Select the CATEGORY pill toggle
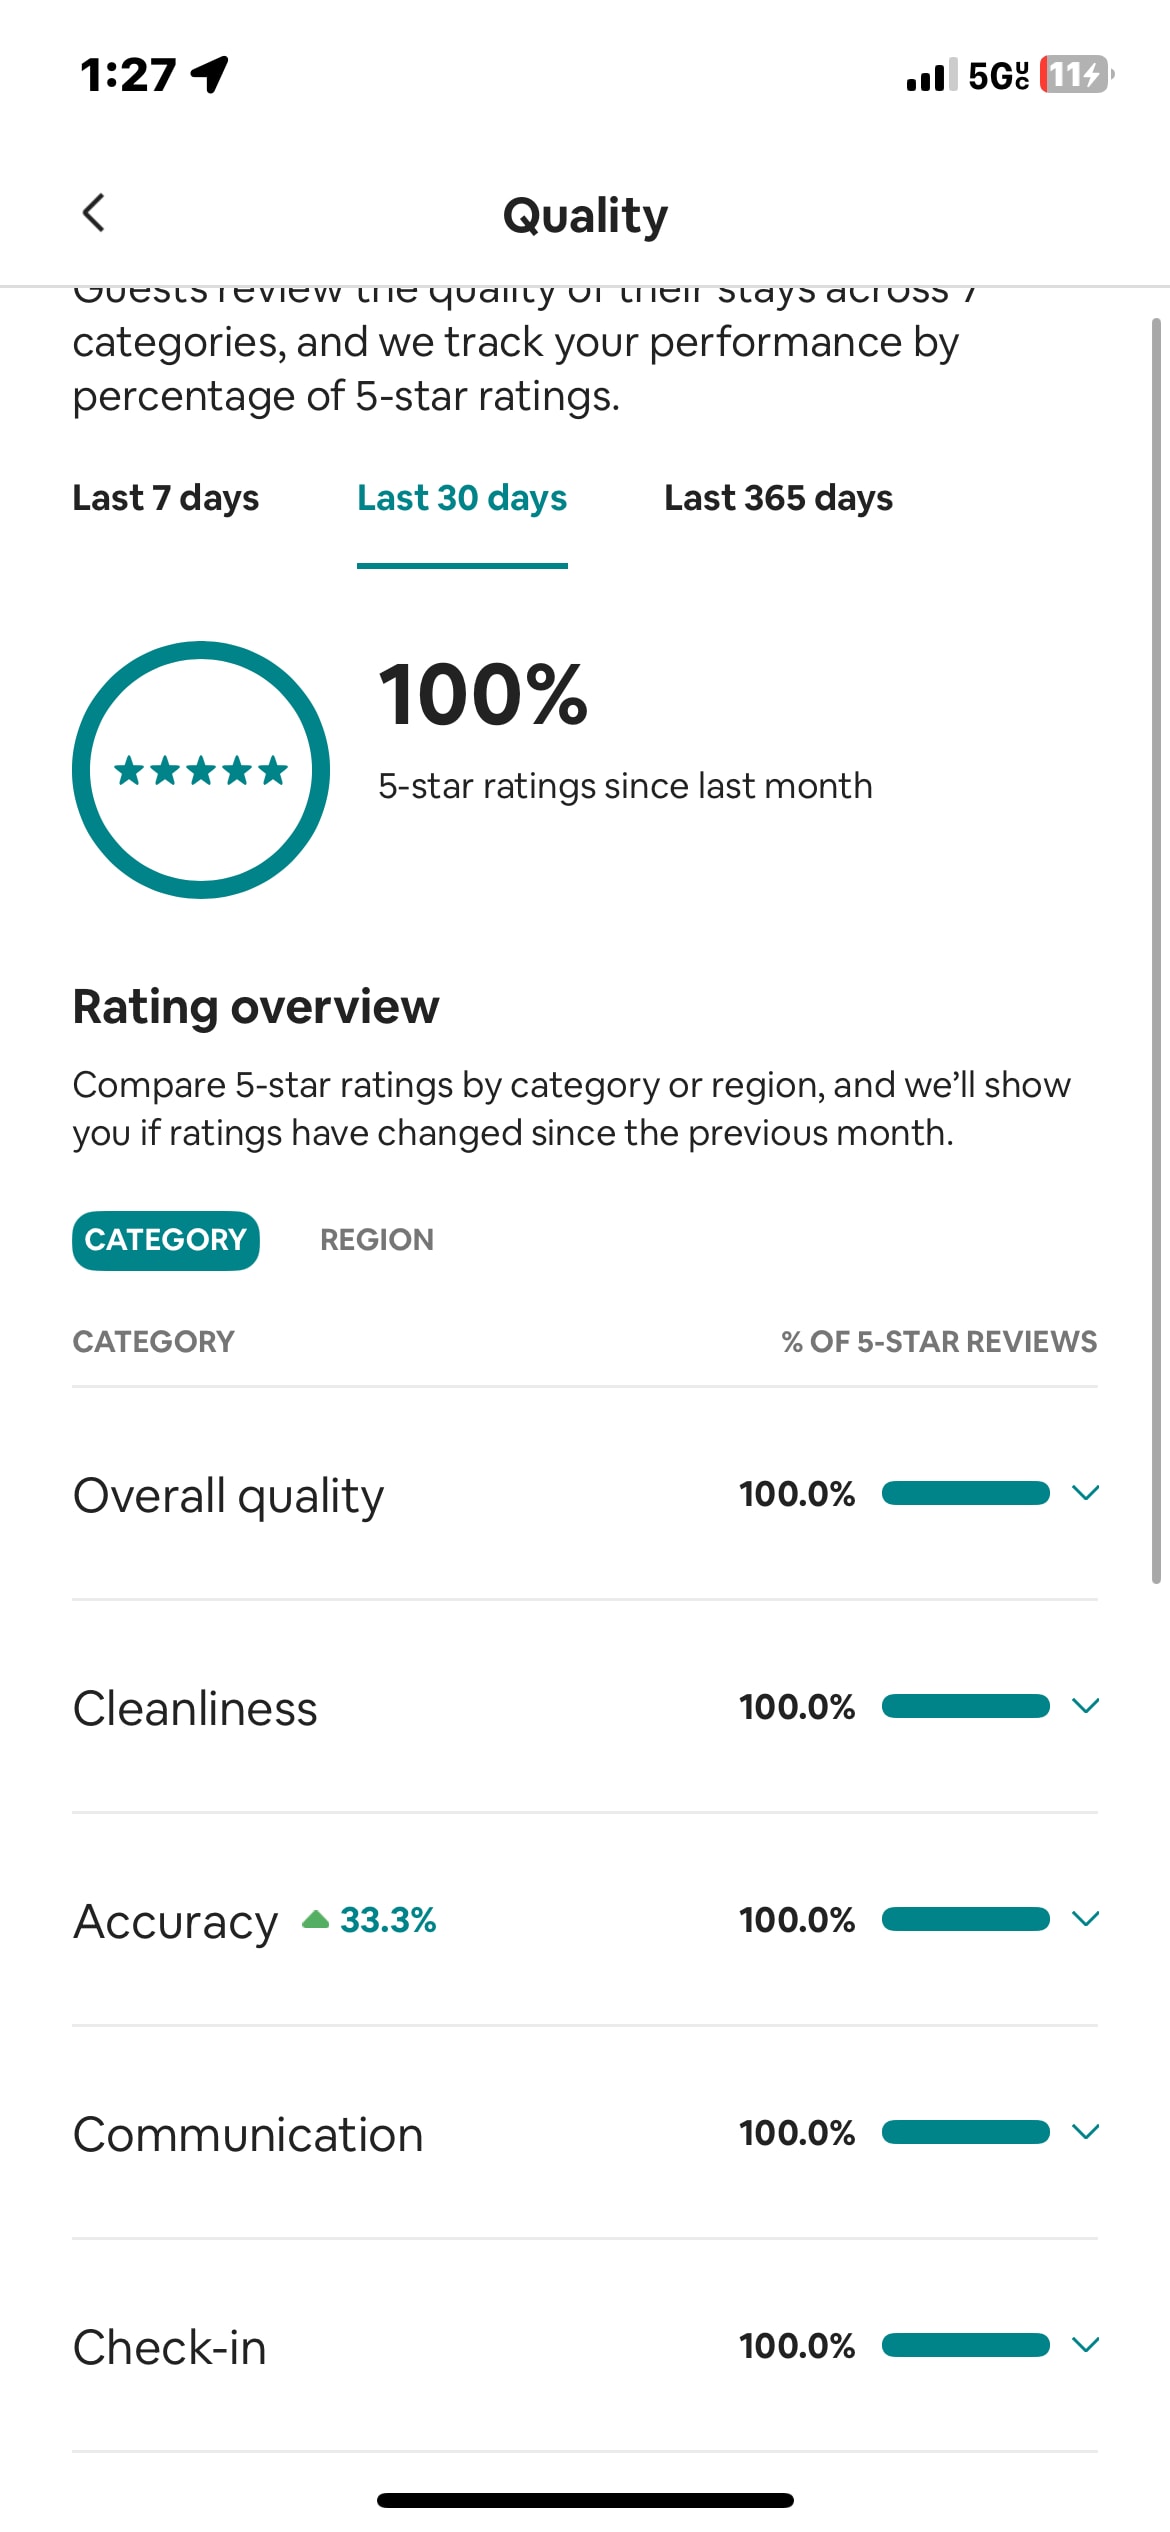1170x2532 pixels. [166, 1240]
